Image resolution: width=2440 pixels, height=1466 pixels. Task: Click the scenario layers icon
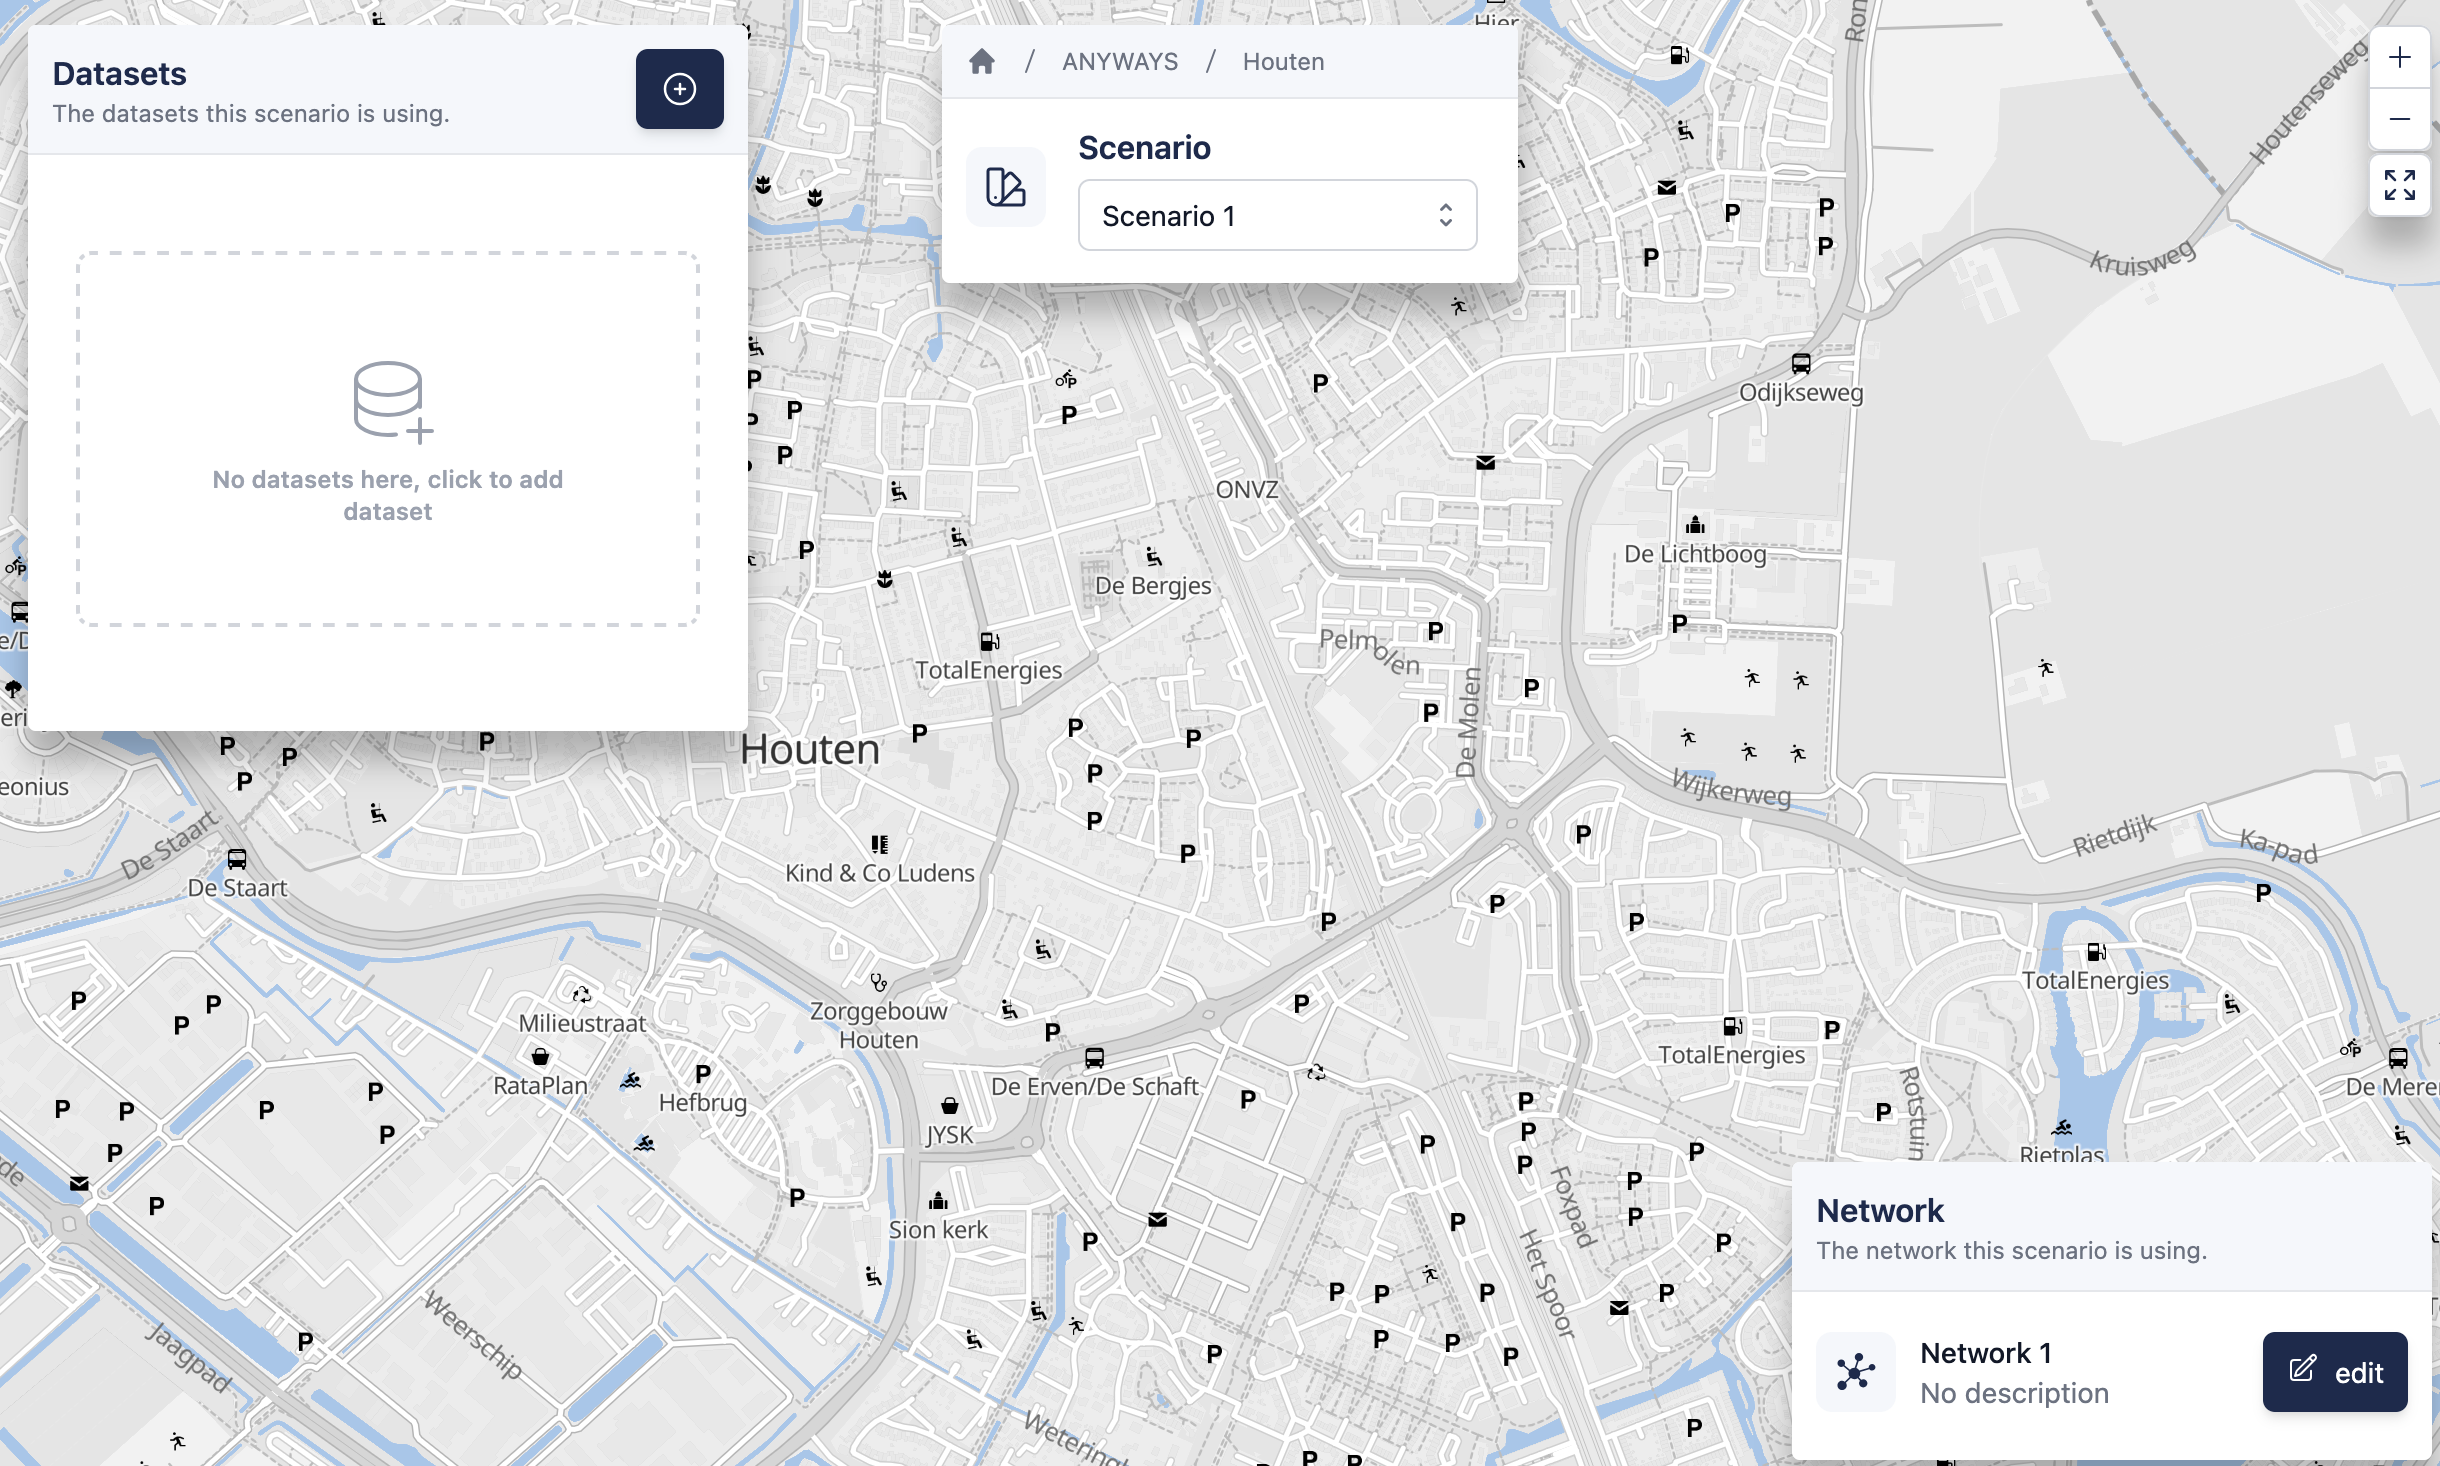point(1005,187)
